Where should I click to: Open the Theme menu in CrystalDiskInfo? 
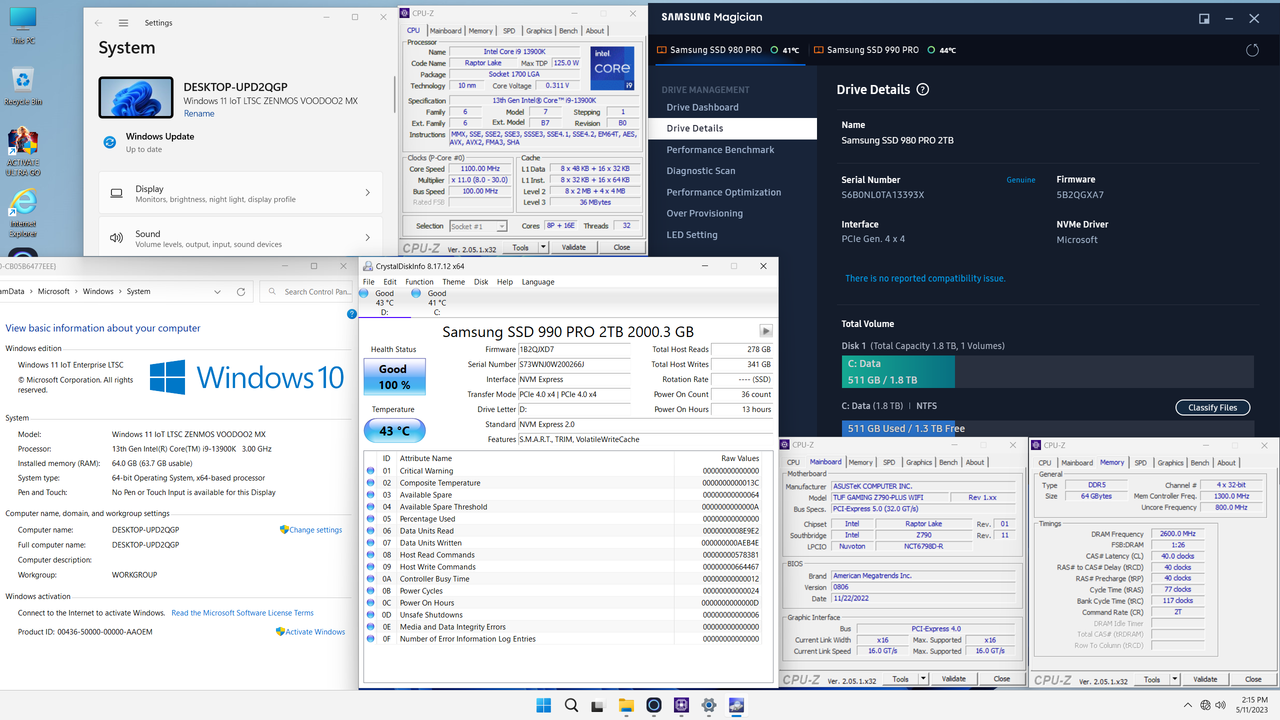[454, 282]
